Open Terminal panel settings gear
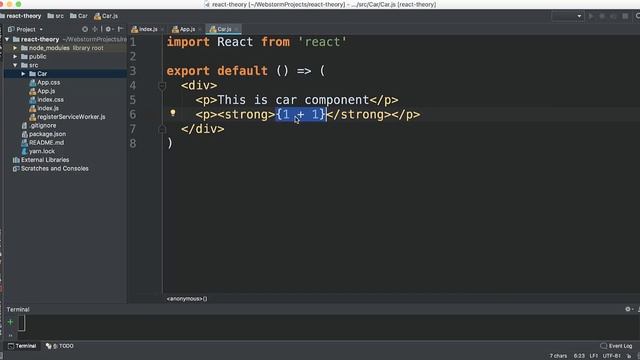Screen dimensions: 640x360 (628, 309)
